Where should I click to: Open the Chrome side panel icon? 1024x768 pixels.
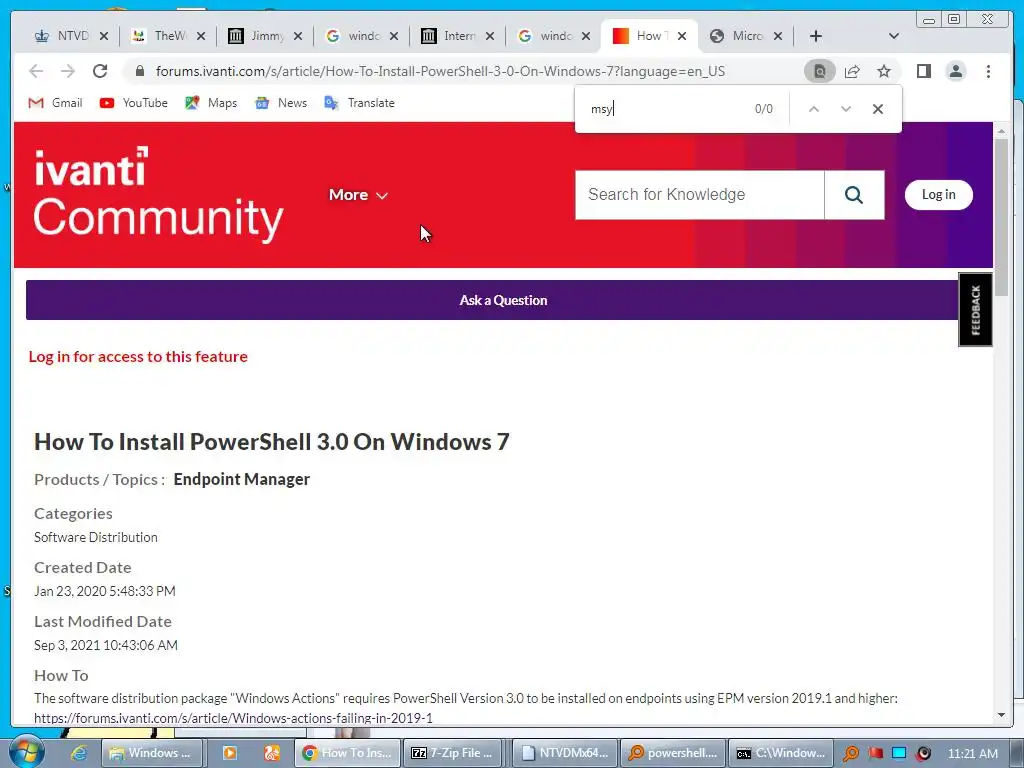[923, 71]
